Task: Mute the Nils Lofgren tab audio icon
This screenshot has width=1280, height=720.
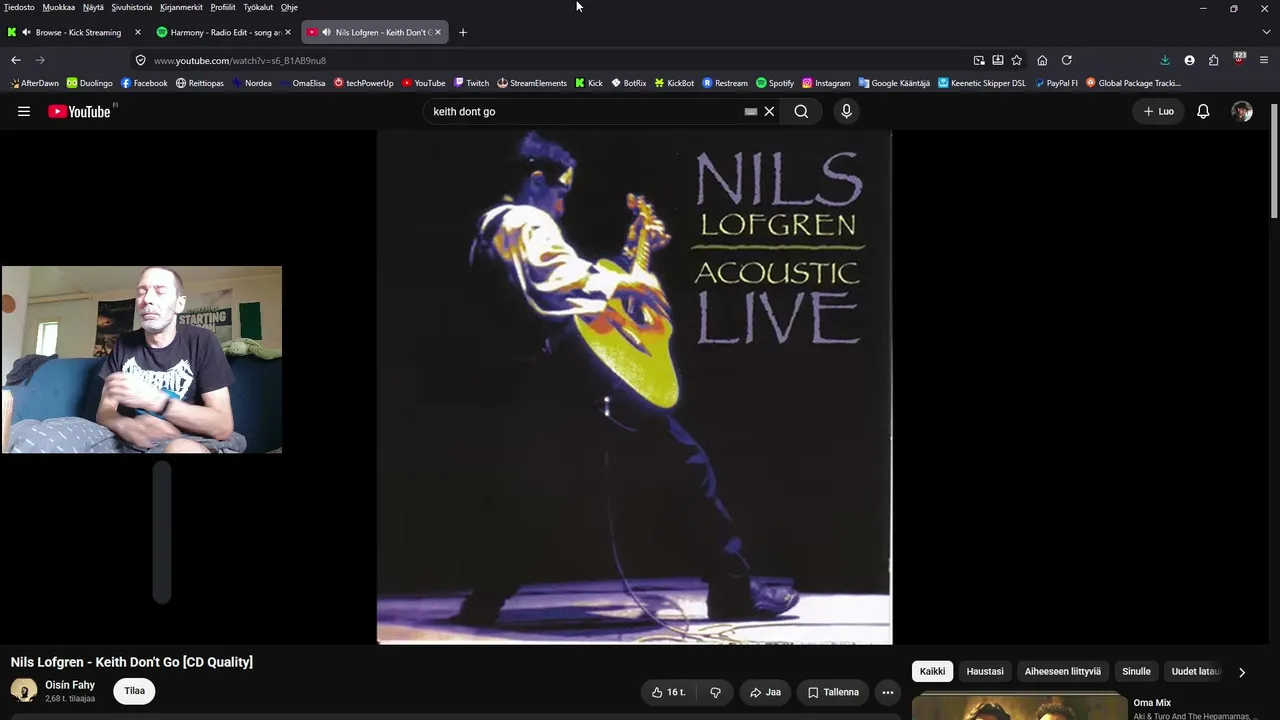Action: [327, 32]
